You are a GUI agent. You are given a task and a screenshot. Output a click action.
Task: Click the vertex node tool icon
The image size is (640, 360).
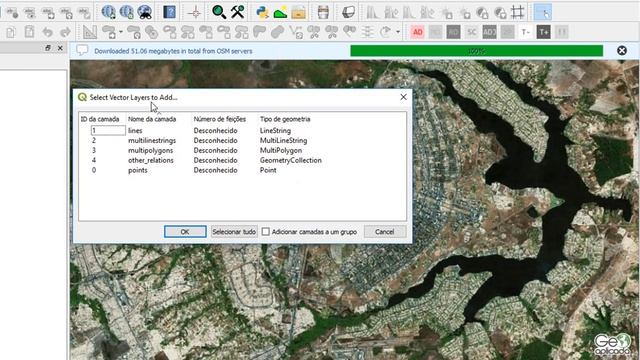click(x=296, y=32)
